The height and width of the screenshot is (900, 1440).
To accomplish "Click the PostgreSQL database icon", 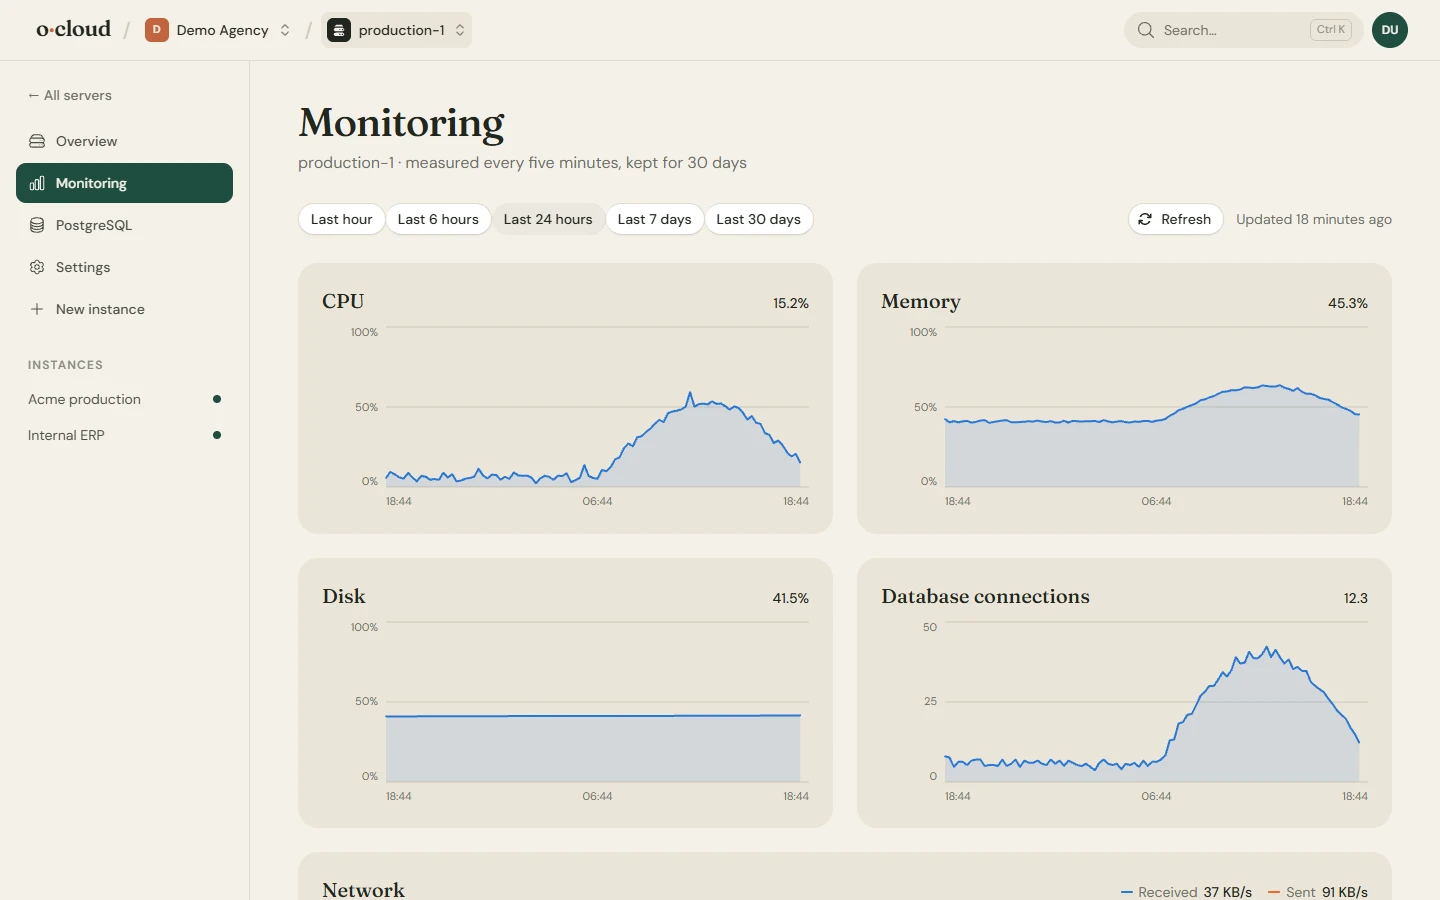I will click(37, 225).
